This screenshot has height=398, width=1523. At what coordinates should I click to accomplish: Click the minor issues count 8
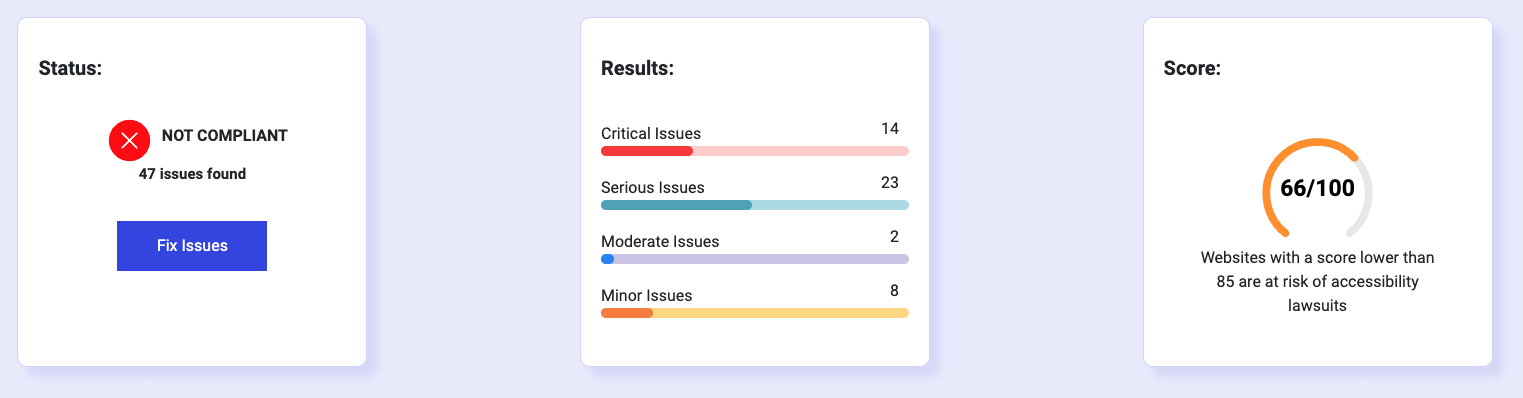tap(894, 291)
